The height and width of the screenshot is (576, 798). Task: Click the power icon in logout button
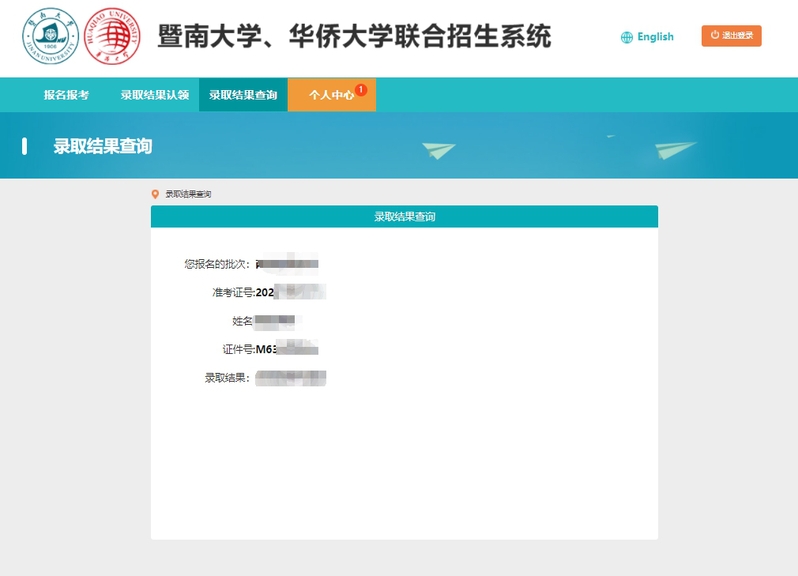tap(715, 35)
